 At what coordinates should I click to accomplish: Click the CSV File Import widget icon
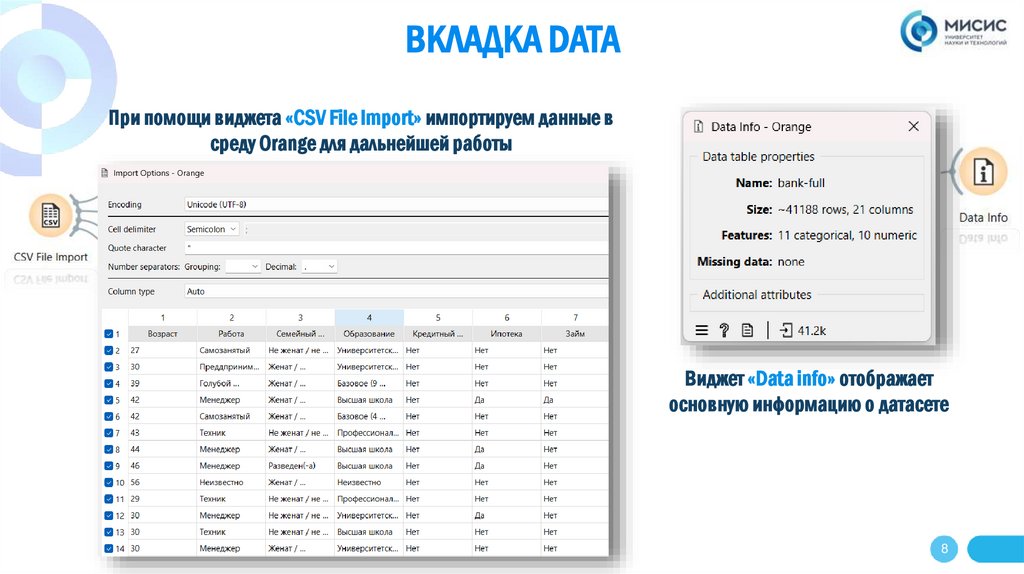pyautogui.click(x=50, y=215)
